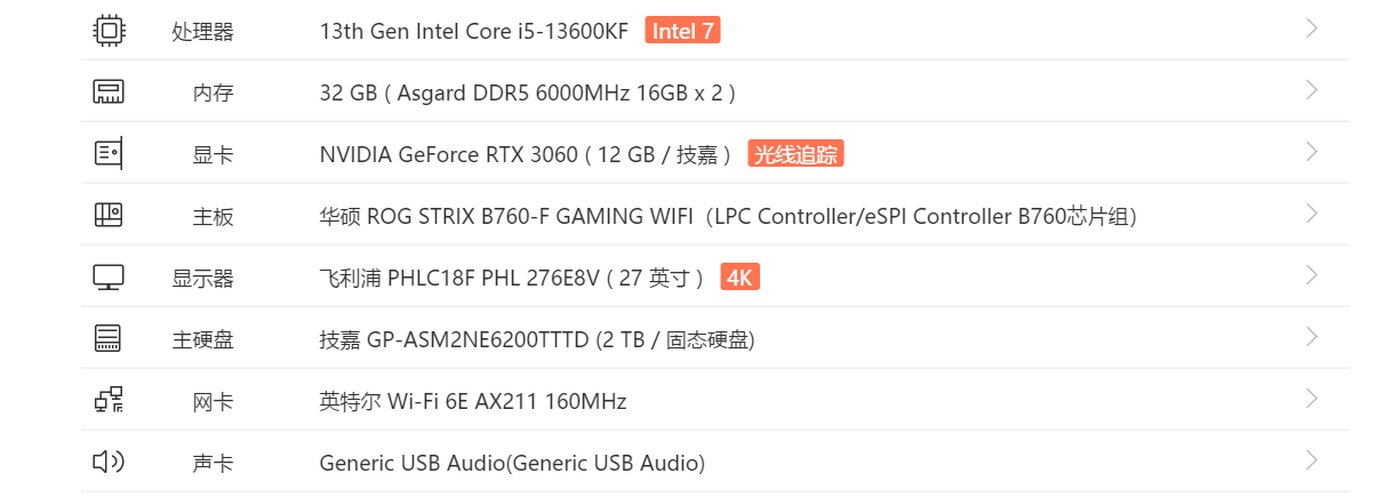
Task: Expand the sound card row chevron
Action: [x=1312, y=461]
